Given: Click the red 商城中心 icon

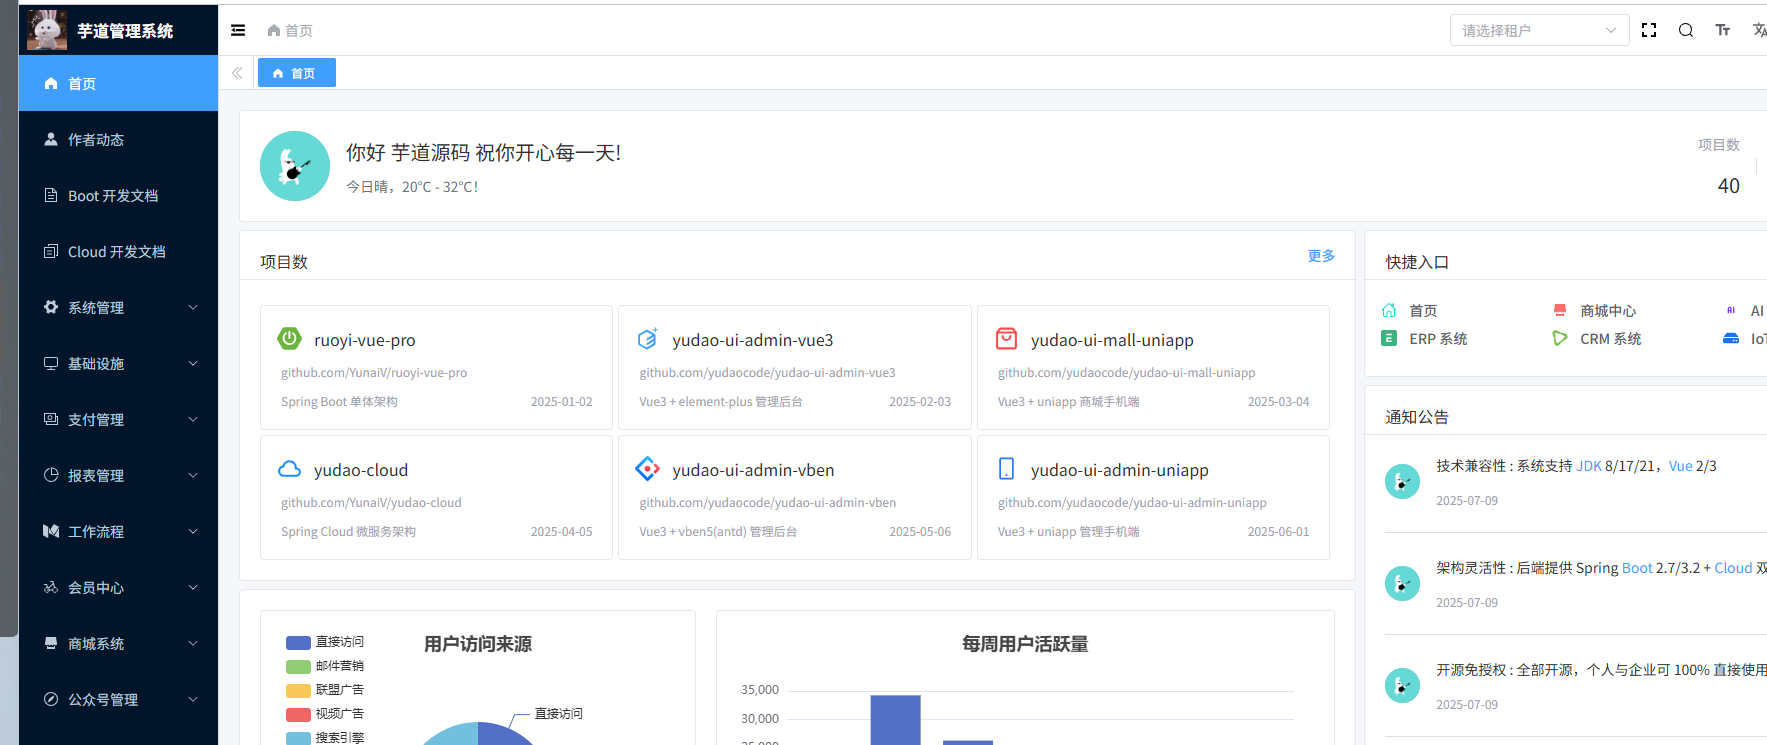Looking at the screenshot, I should (x=1560, y=311).
